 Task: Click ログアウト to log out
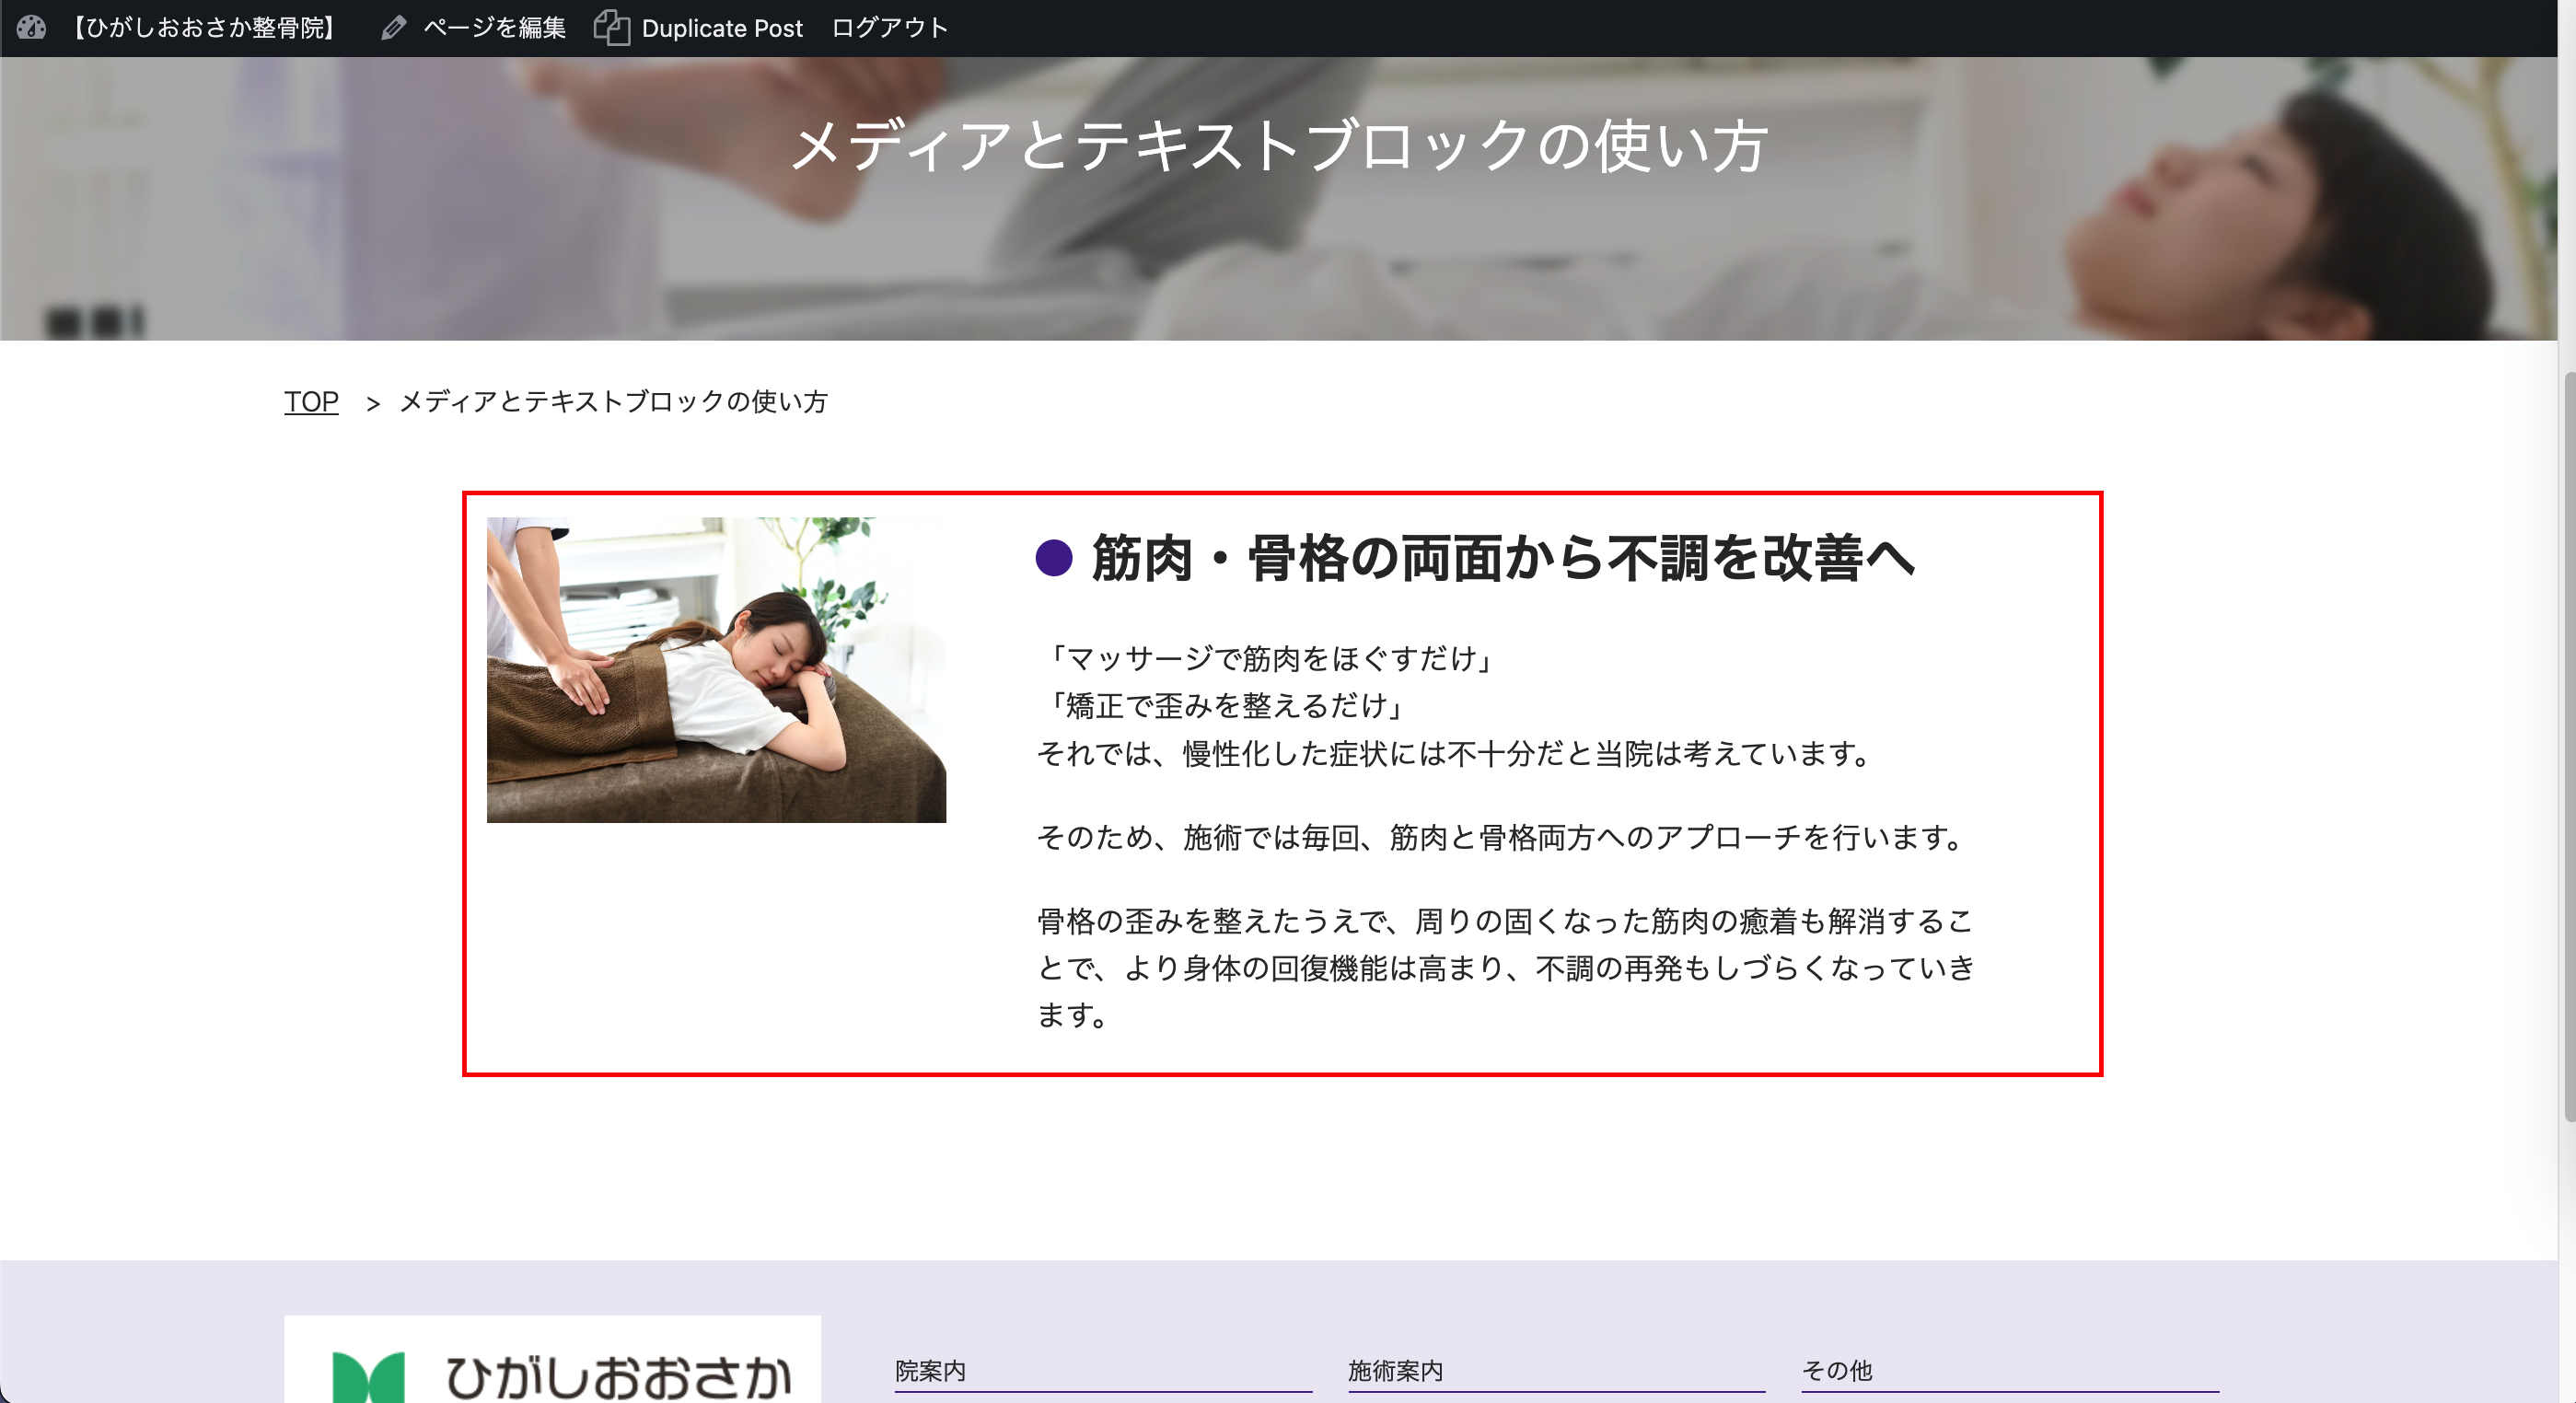[889, 28]
